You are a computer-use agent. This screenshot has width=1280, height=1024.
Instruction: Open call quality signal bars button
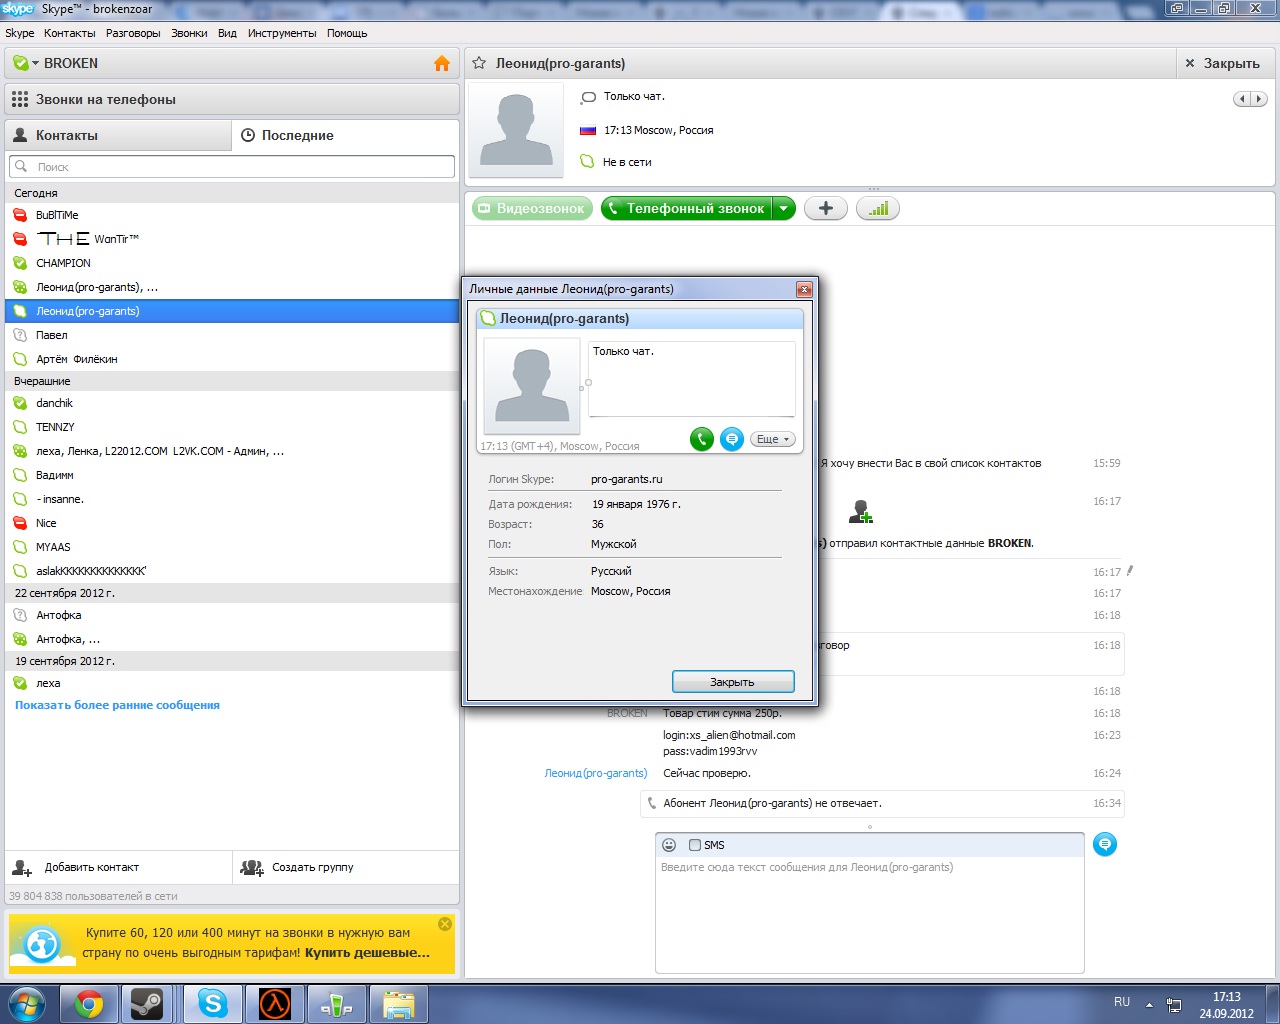[x=878, y=208]
